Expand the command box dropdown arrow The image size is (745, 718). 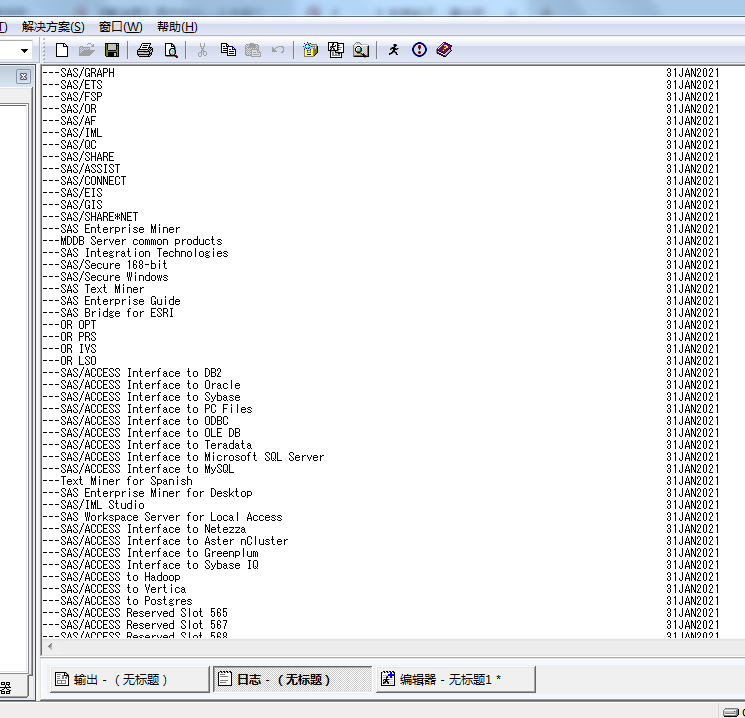(24, 50)
